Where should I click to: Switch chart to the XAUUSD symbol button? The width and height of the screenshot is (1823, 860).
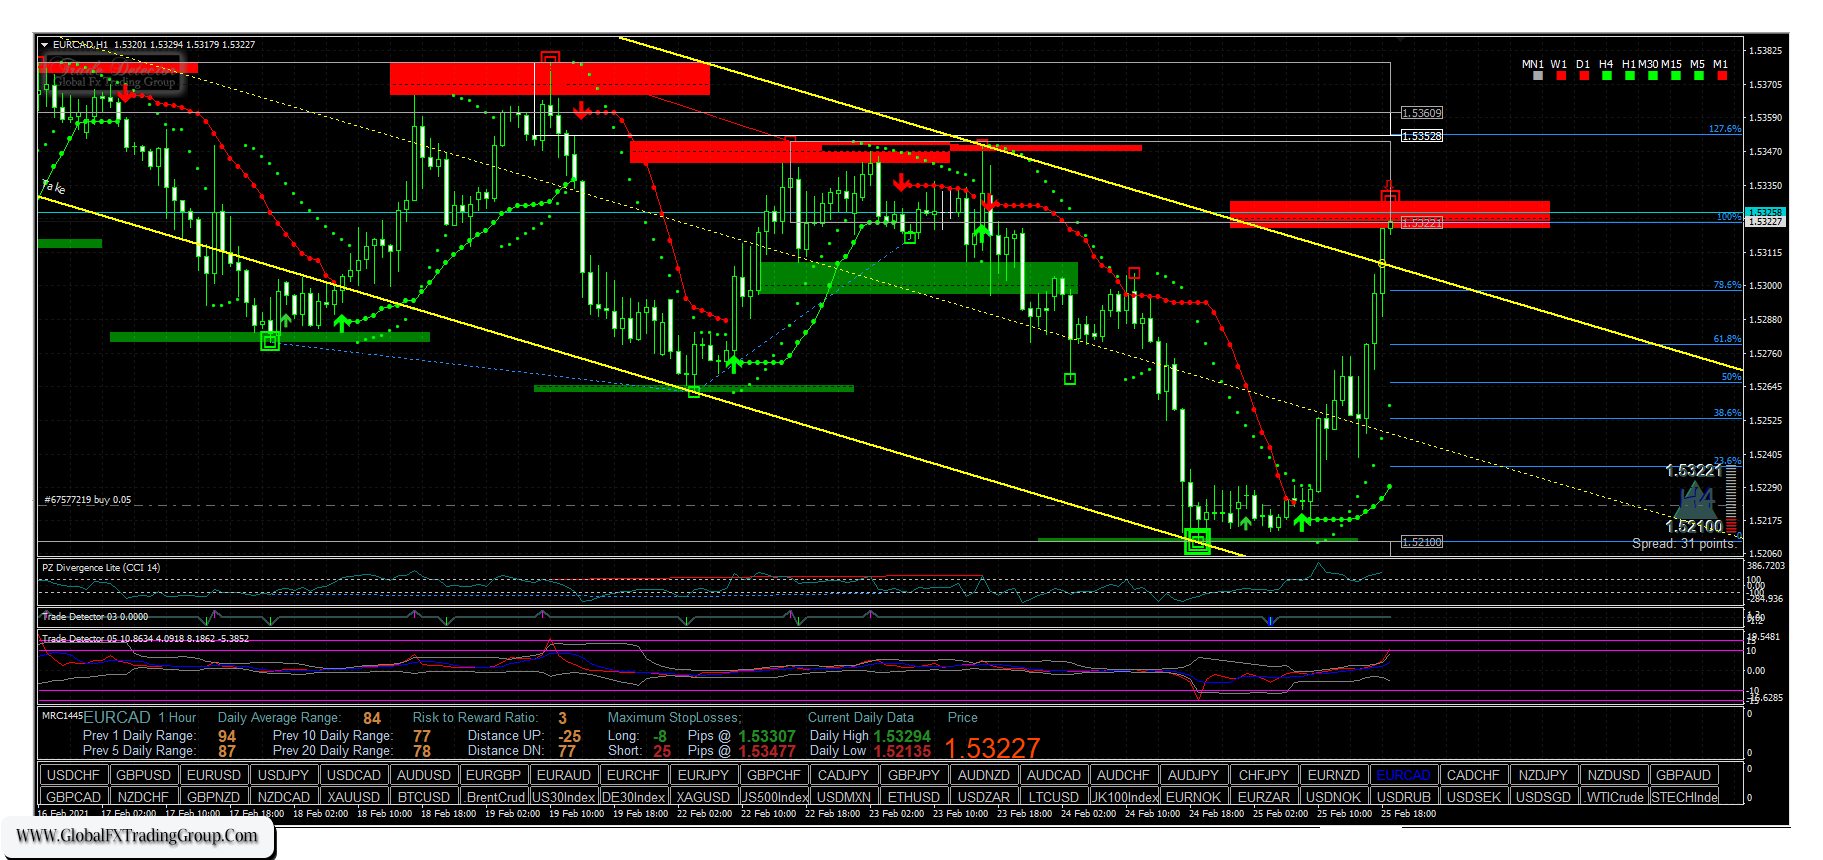click(x=353, y=797)
